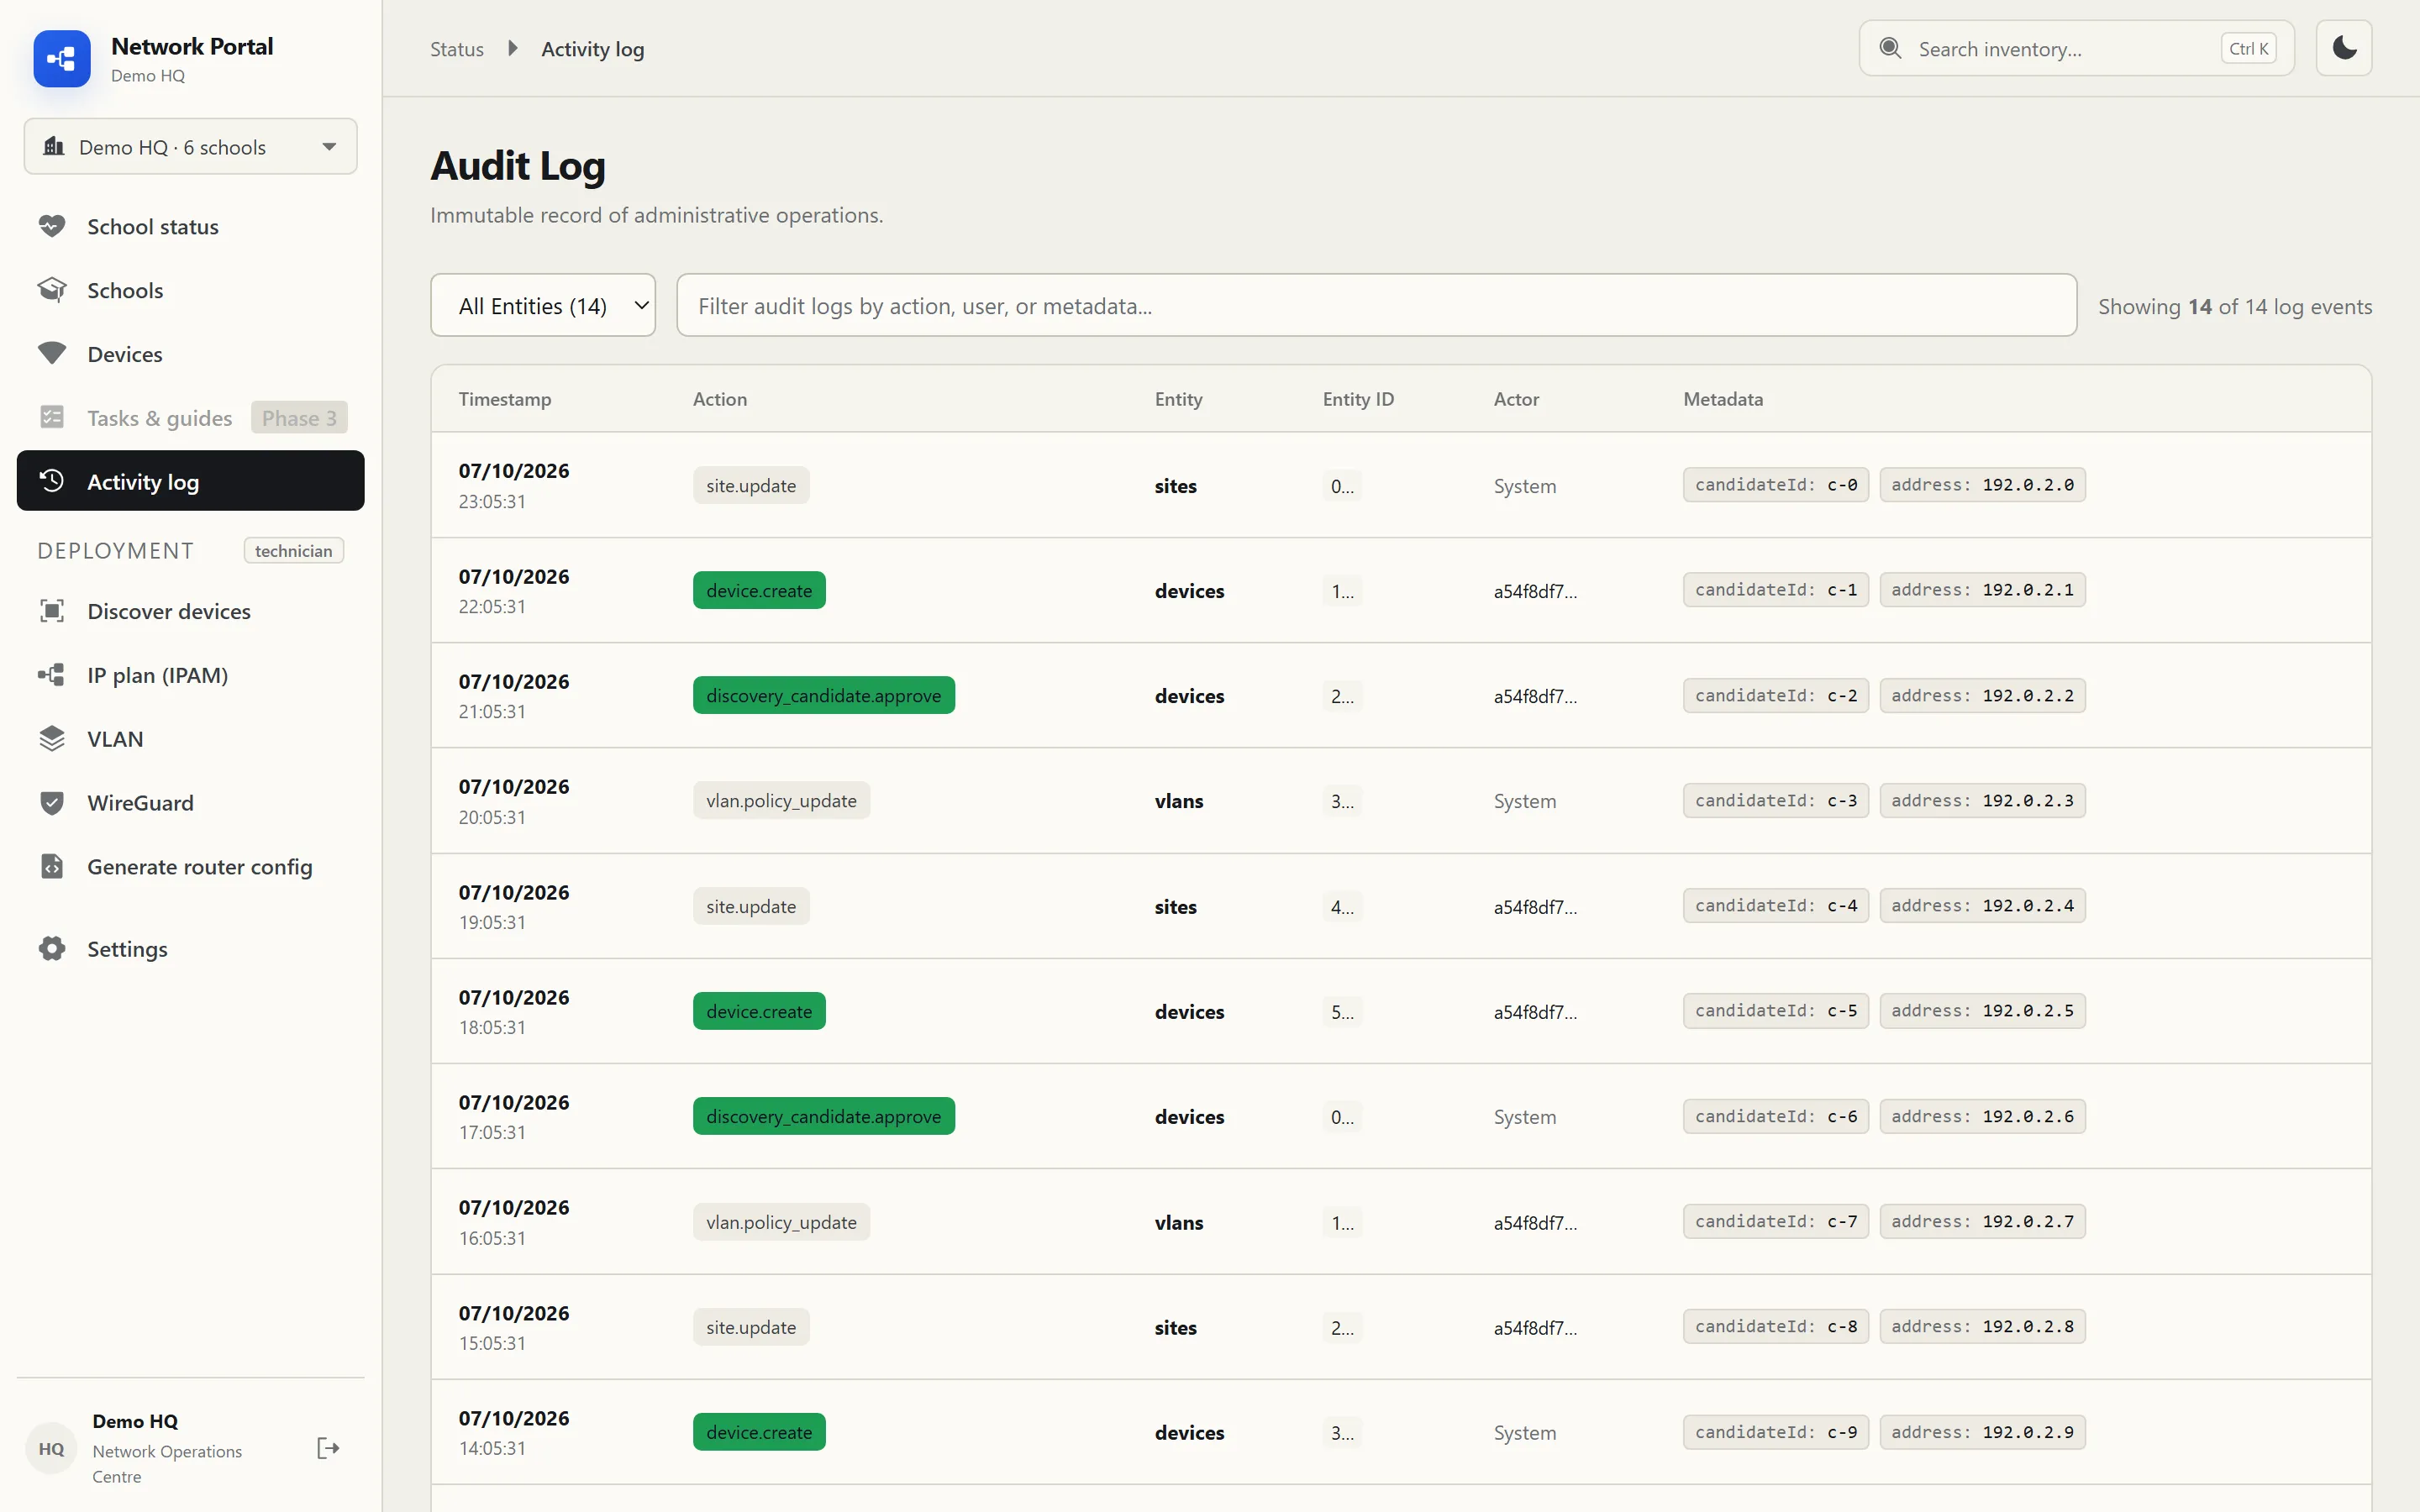Screen dimensions: 2420x1512
Task: Click the Timestamp column header
Action: click(x=505, y=399)
